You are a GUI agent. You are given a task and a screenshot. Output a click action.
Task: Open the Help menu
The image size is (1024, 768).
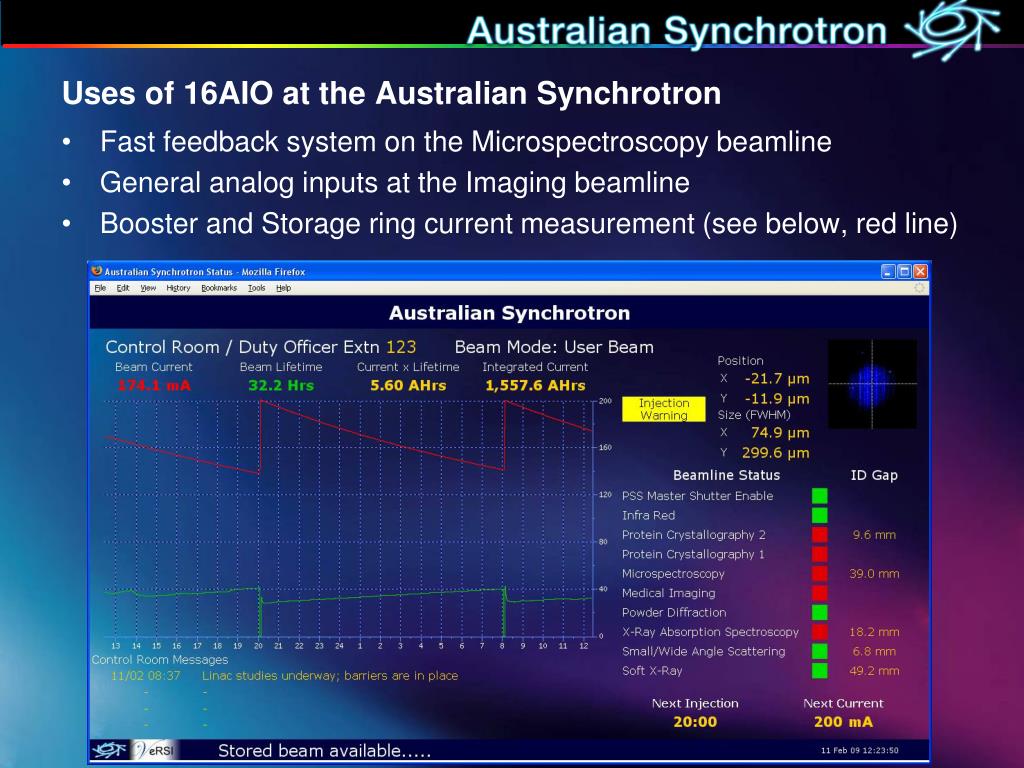[283, 288]
